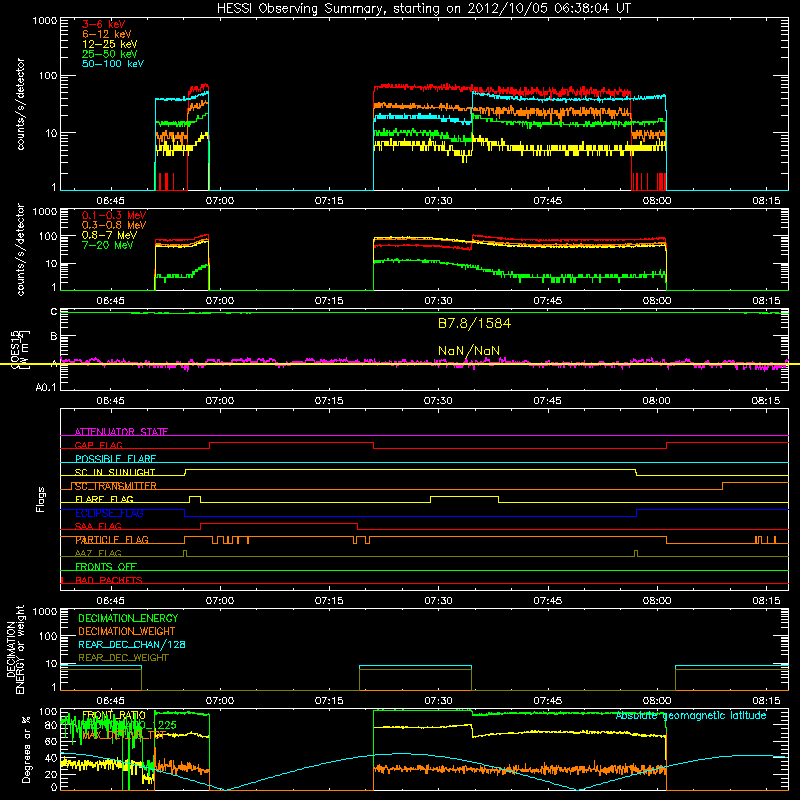Click the 07:30 tick under the keV panel

coord(438,201)
